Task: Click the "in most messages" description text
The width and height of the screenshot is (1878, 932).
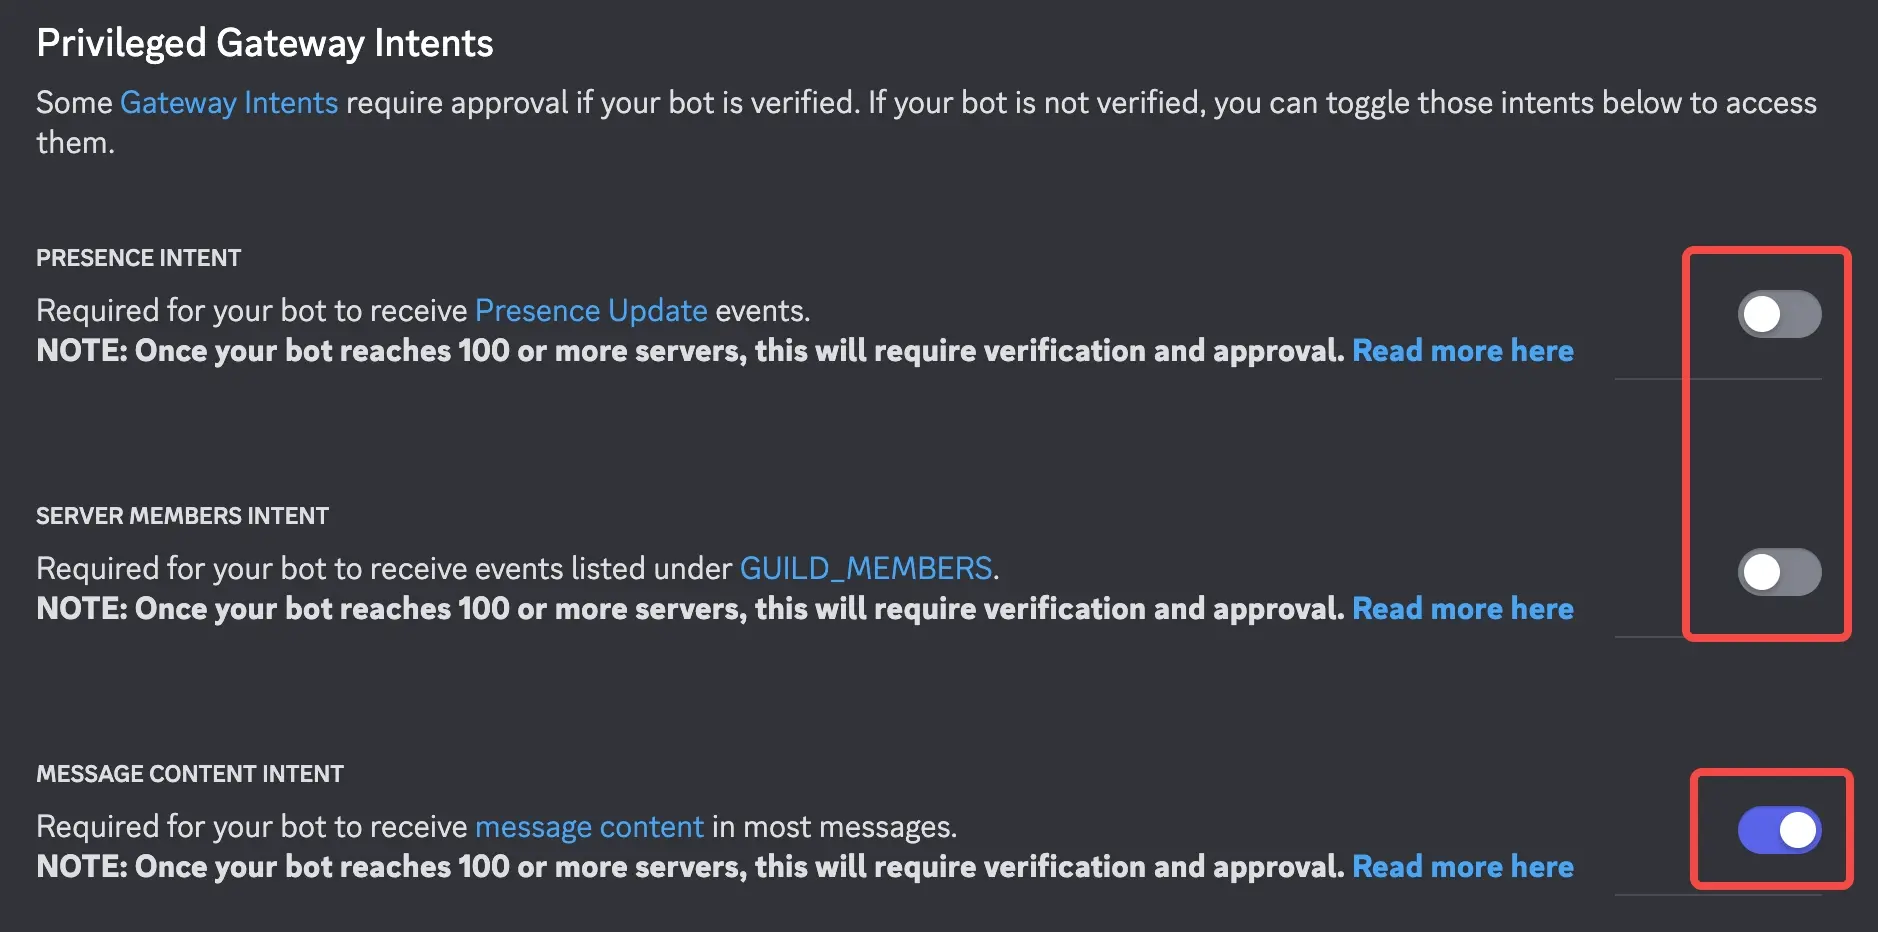Action: (x=834, y=827)
